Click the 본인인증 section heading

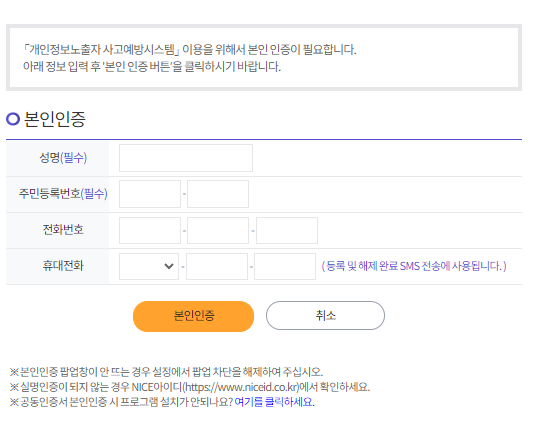tap(55, 119)
